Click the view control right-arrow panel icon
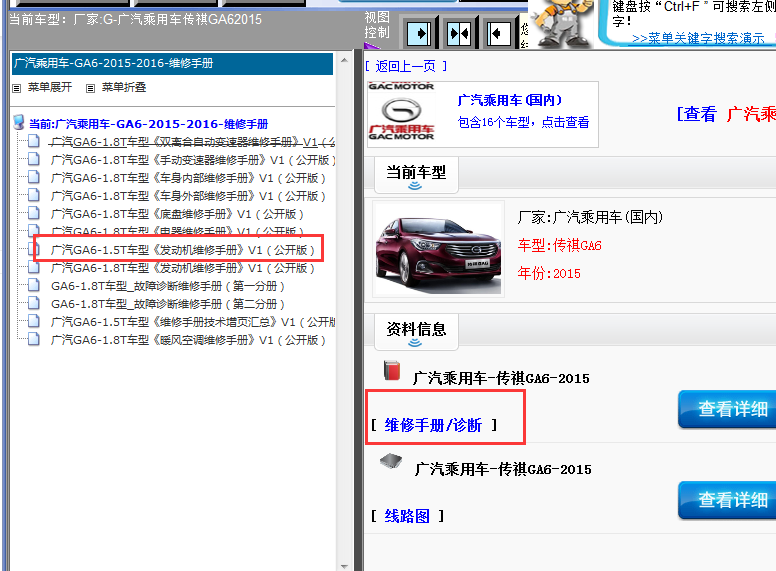 pos(419,34)
